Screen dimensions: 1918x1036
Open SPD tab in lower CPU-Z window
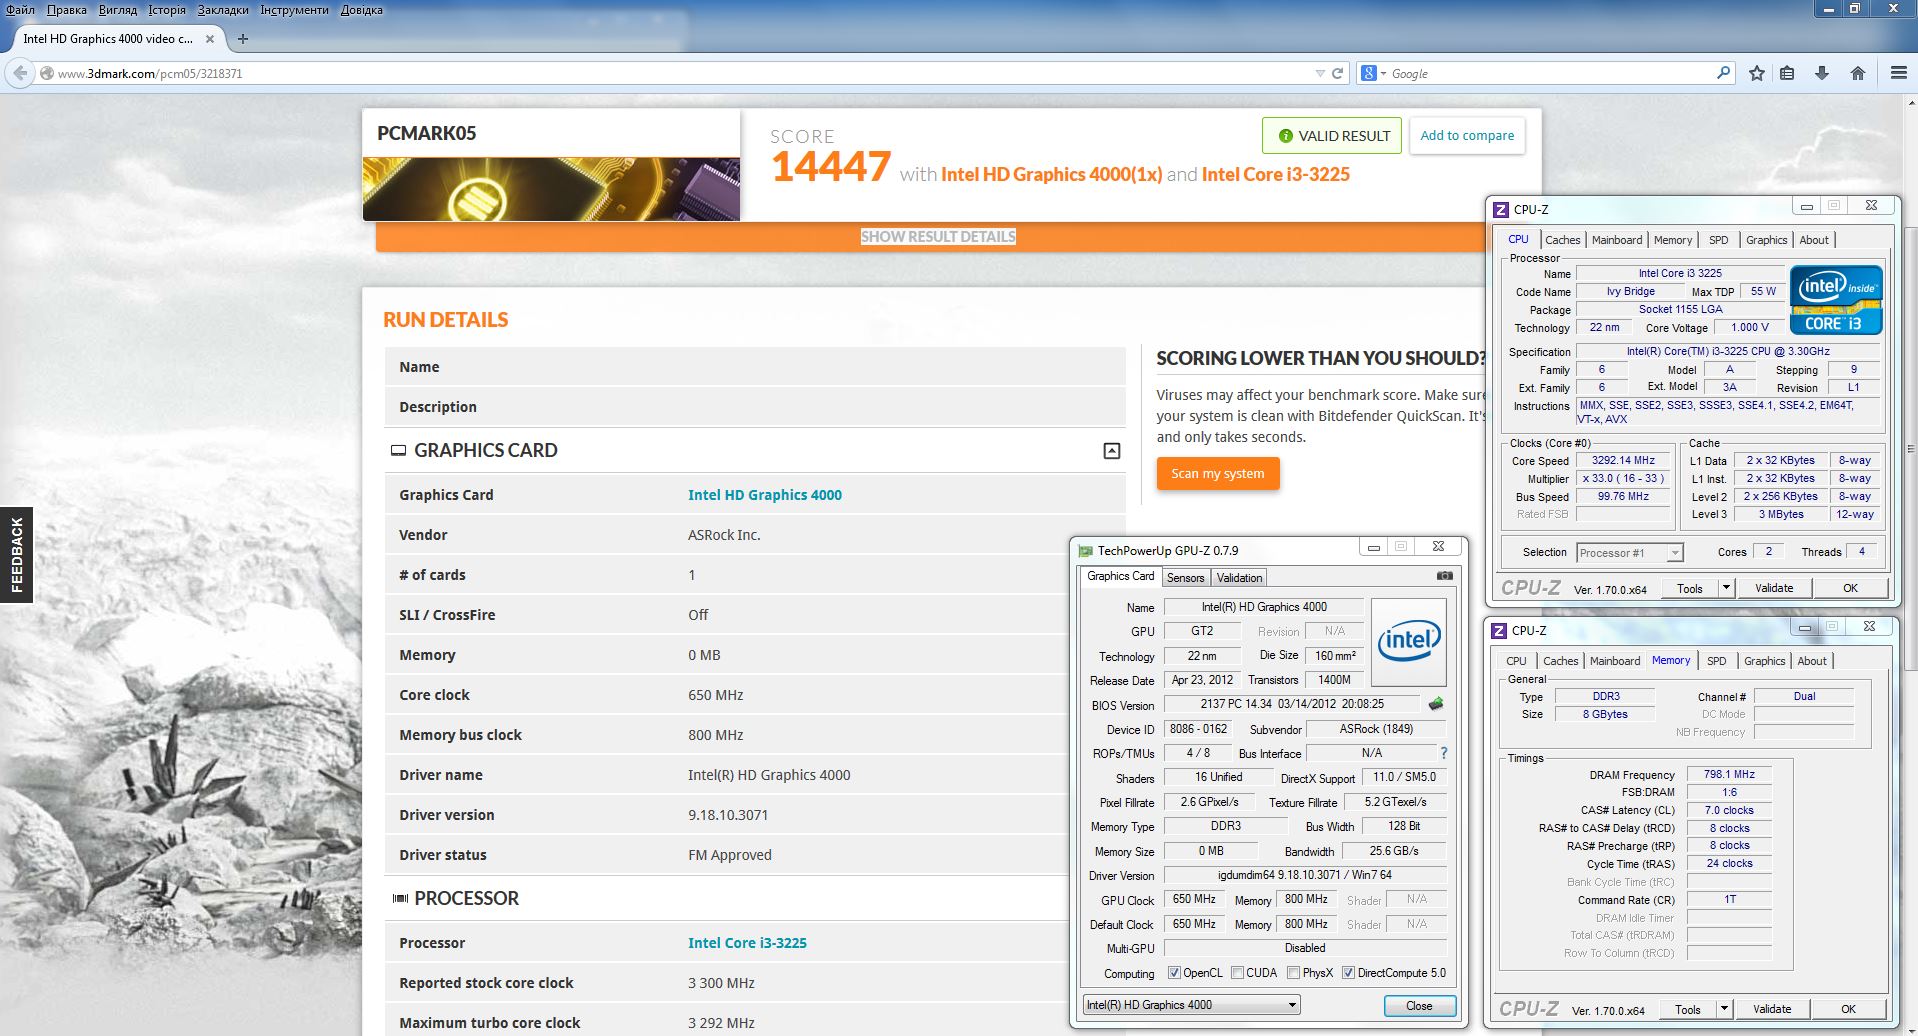point(1717,661)
